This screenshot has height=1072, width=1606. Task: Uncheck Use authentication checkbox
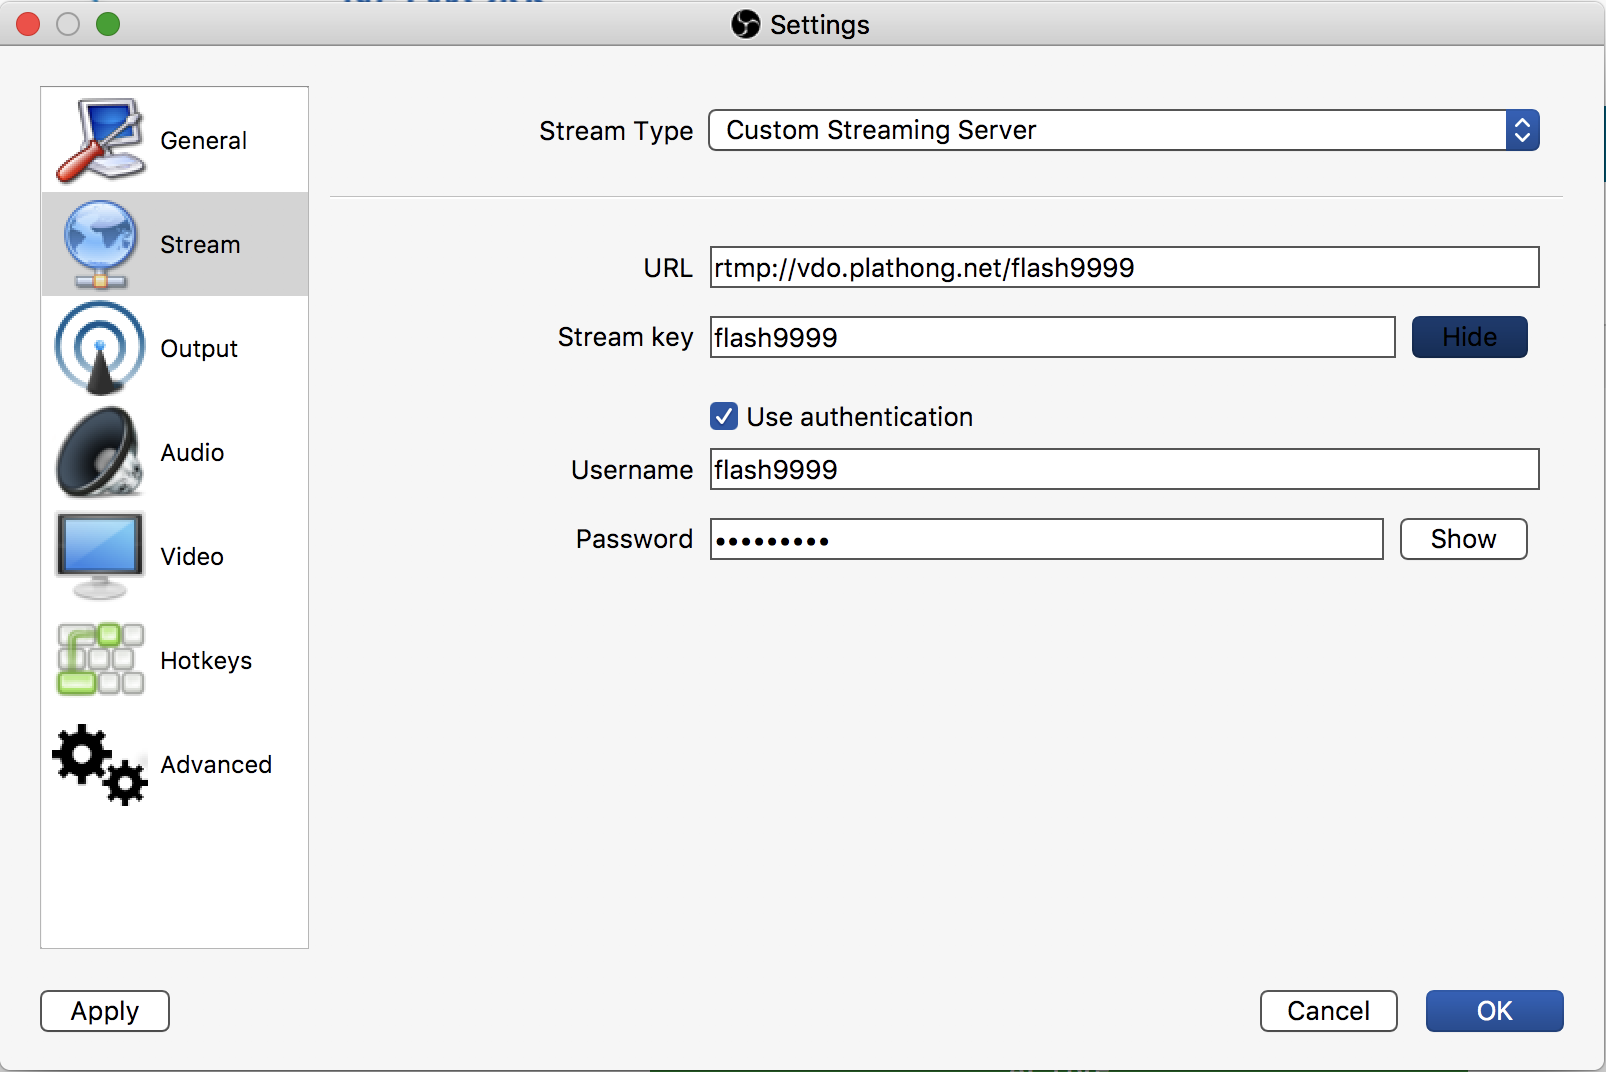724,416
